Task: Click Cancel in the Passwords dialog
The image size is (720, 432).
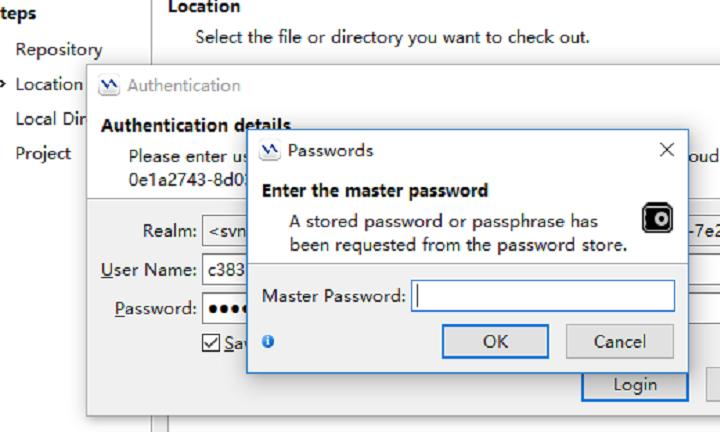Action: pyautogui.click(x=620, y=342)
